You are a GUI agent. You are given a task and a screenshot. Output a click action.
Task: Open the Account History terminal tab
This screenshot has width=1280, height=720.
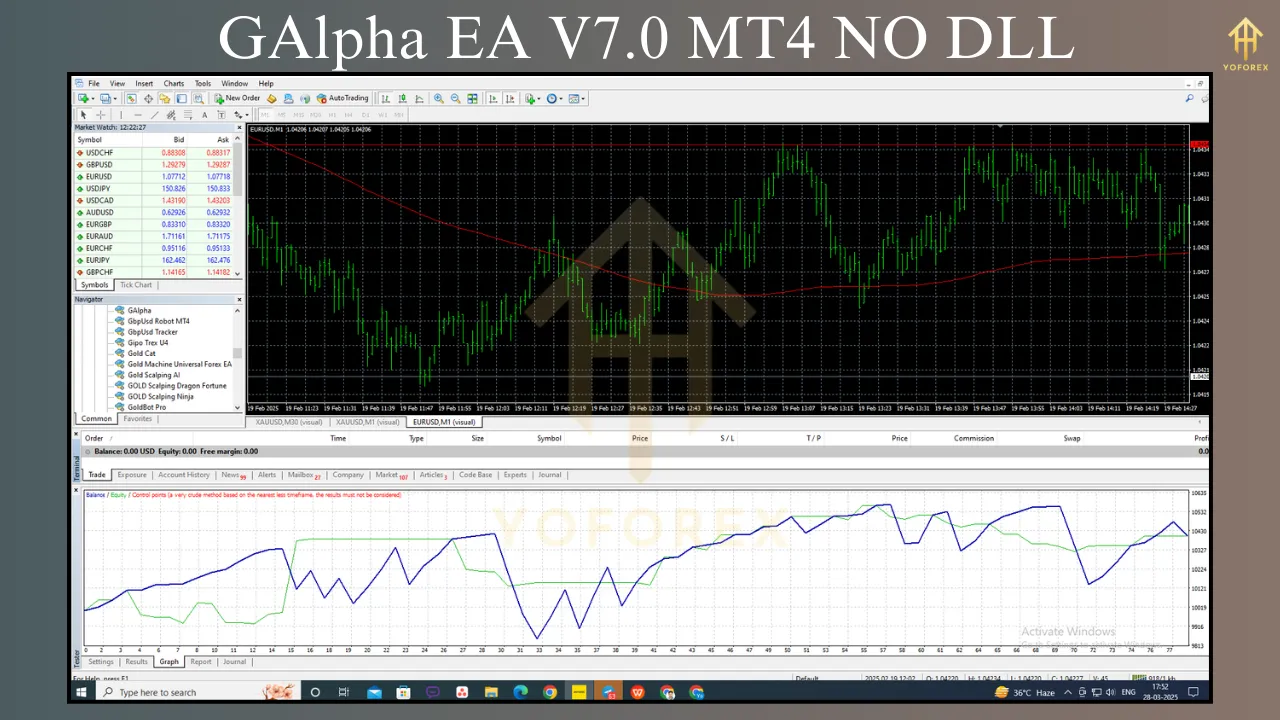(184, 475)
